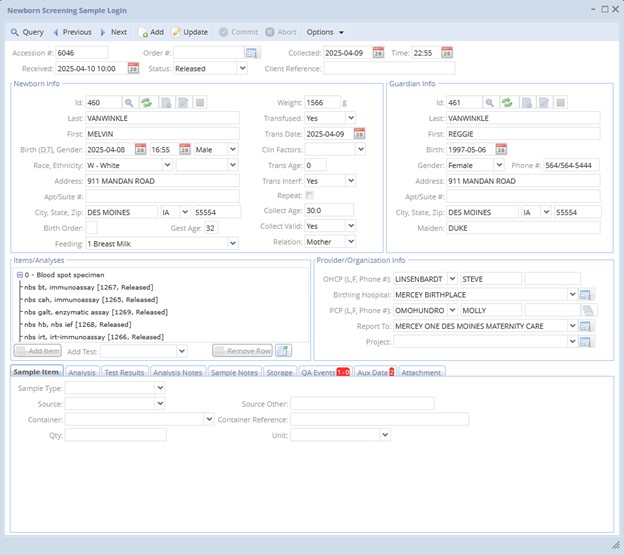Open Trans Date calendar picker
This screenshot has height=555, width=624.
point(359,134)
